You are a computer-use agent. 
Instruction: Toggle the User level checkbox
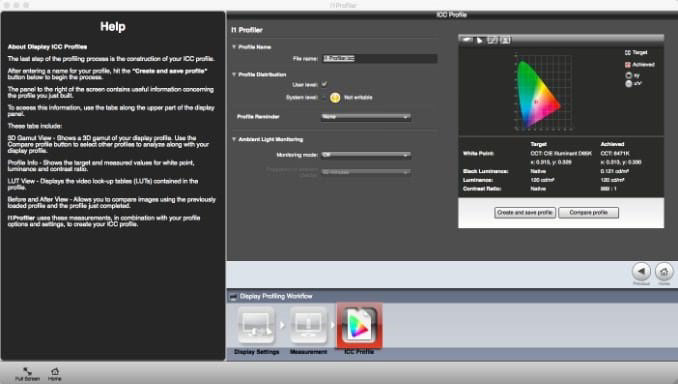(324, 84)
